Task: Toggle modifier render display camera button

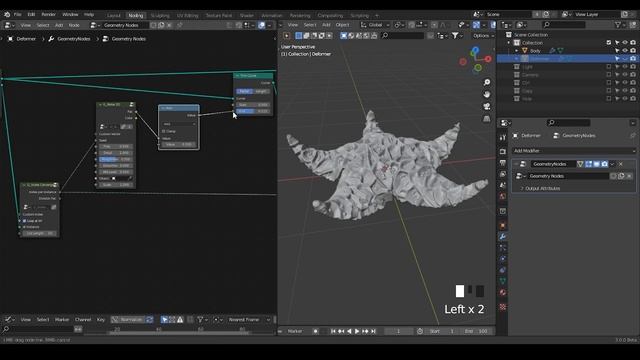Action: (604, 164)
